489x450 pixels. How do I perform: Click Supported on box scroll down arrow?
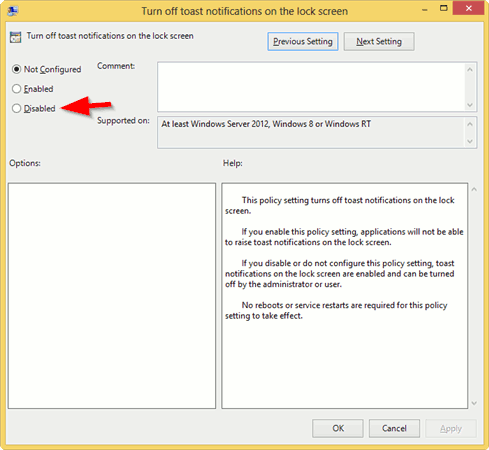(x=470, y=141)
